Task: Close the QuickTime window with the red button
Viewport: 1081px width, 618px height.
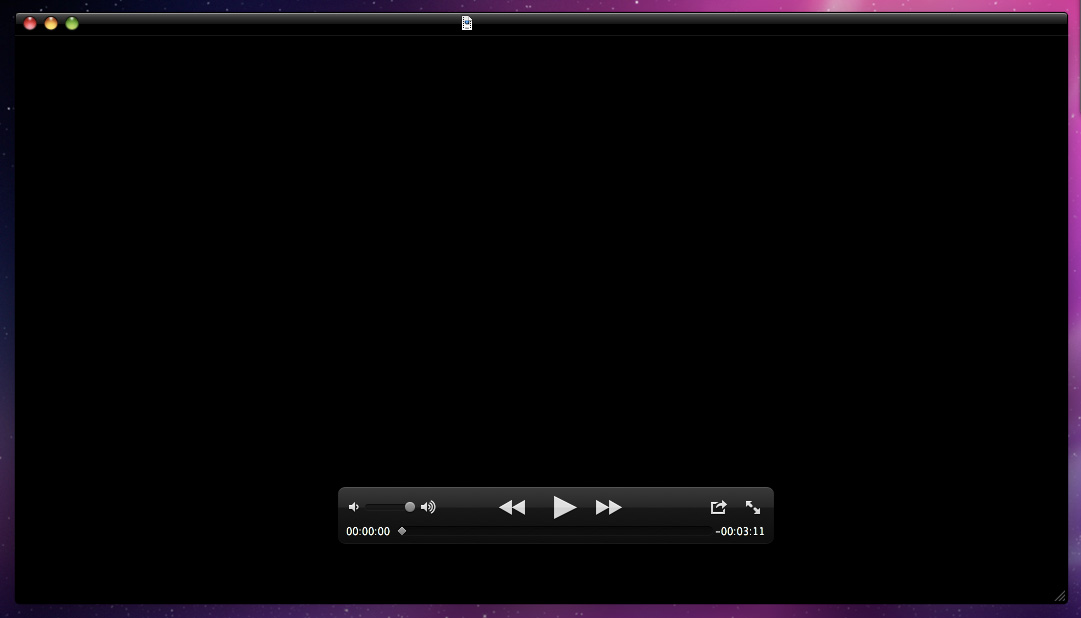Action: pos(30,23)
